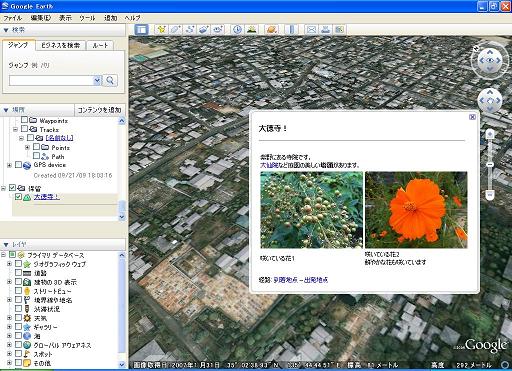Image resolution: width=512 pixels, height=371 pixels.
Task: Toggle the sunlight landscape toolbar icon
Action: (252, 30)
